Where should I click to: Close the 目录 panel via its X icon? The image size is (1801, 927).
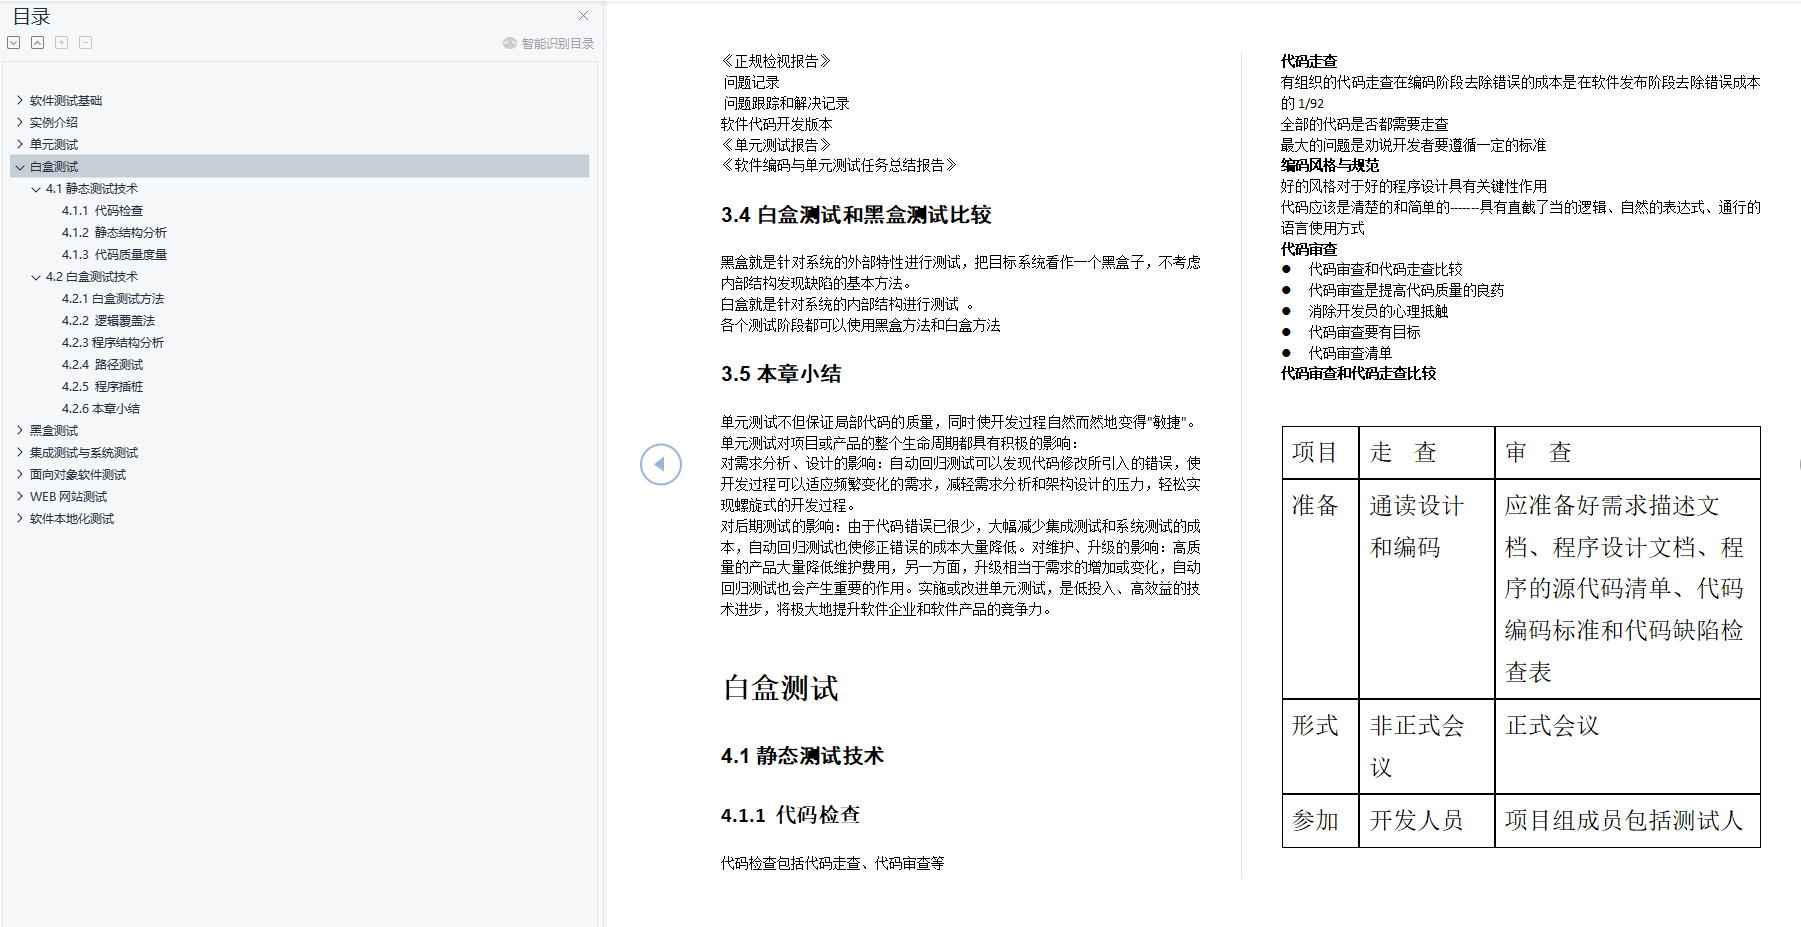click(583, 15)
